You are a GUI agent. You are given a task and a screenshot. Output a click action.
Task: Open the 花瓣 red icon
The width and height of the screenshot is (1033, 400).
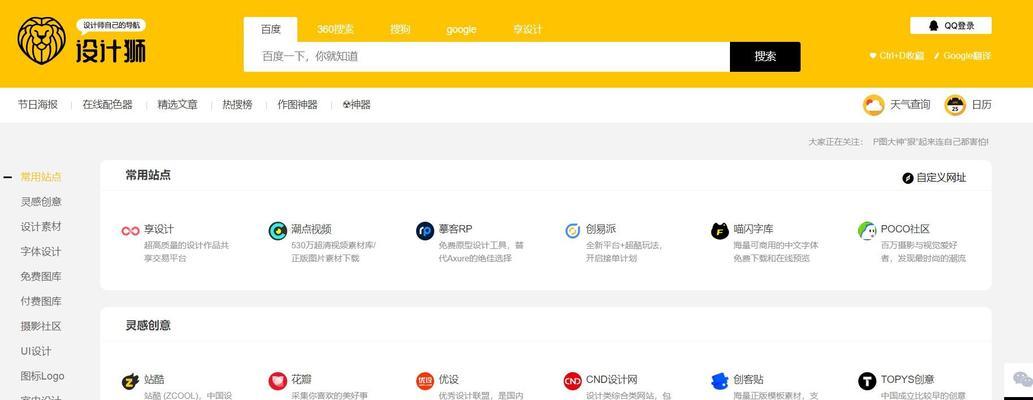pos(277,381)
